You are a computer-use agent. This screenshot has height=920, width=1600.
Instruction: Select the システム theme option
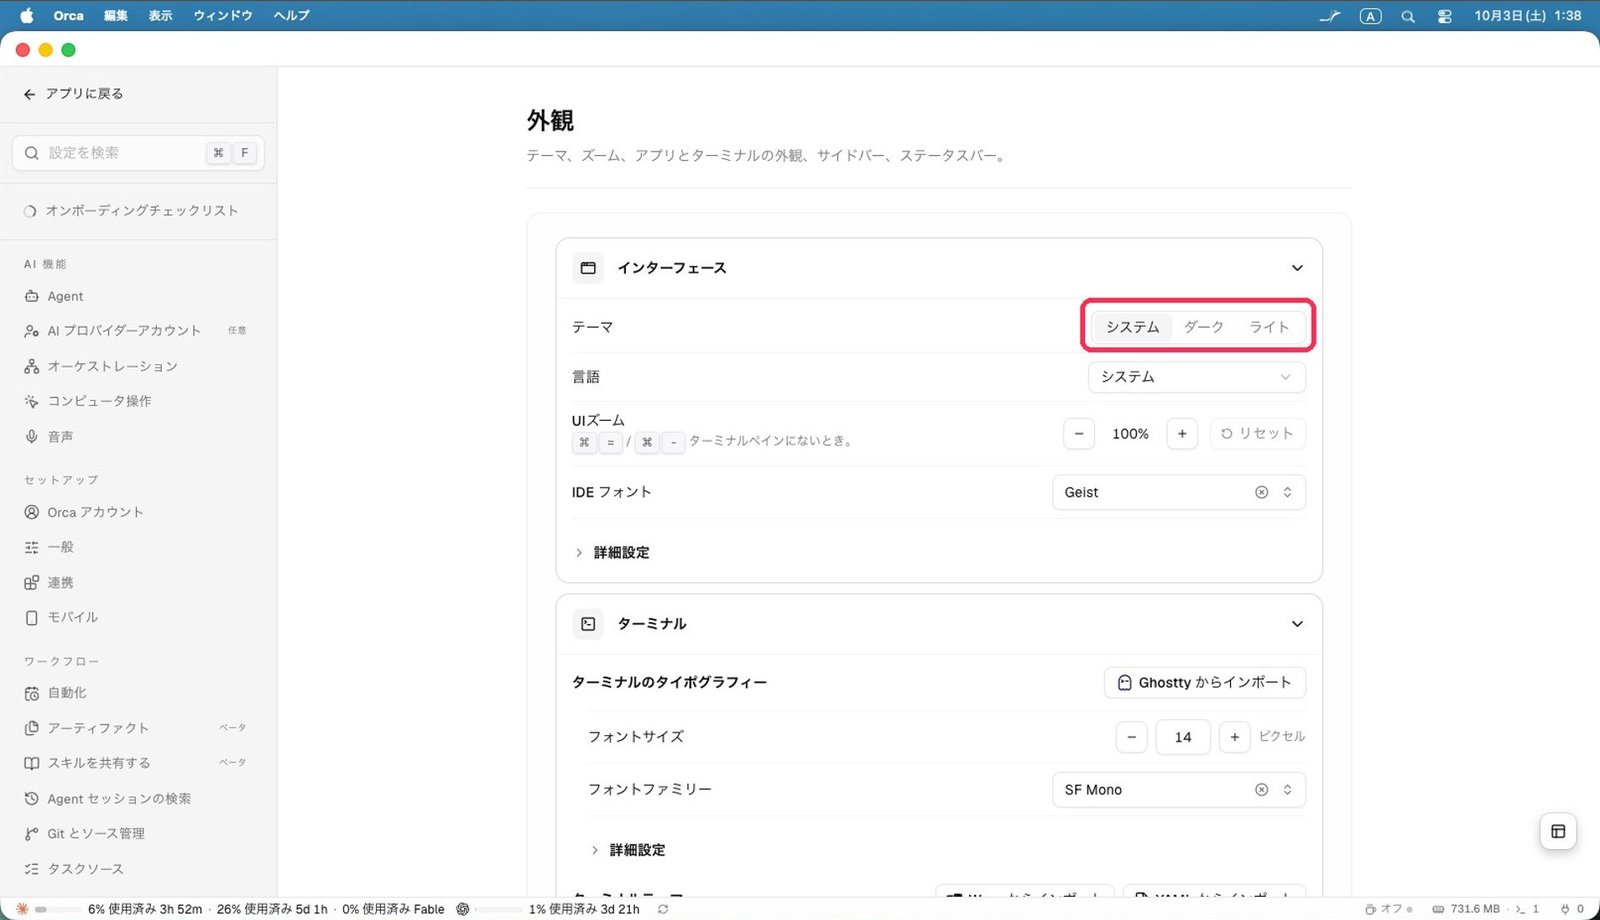(x=1132, y=327)
